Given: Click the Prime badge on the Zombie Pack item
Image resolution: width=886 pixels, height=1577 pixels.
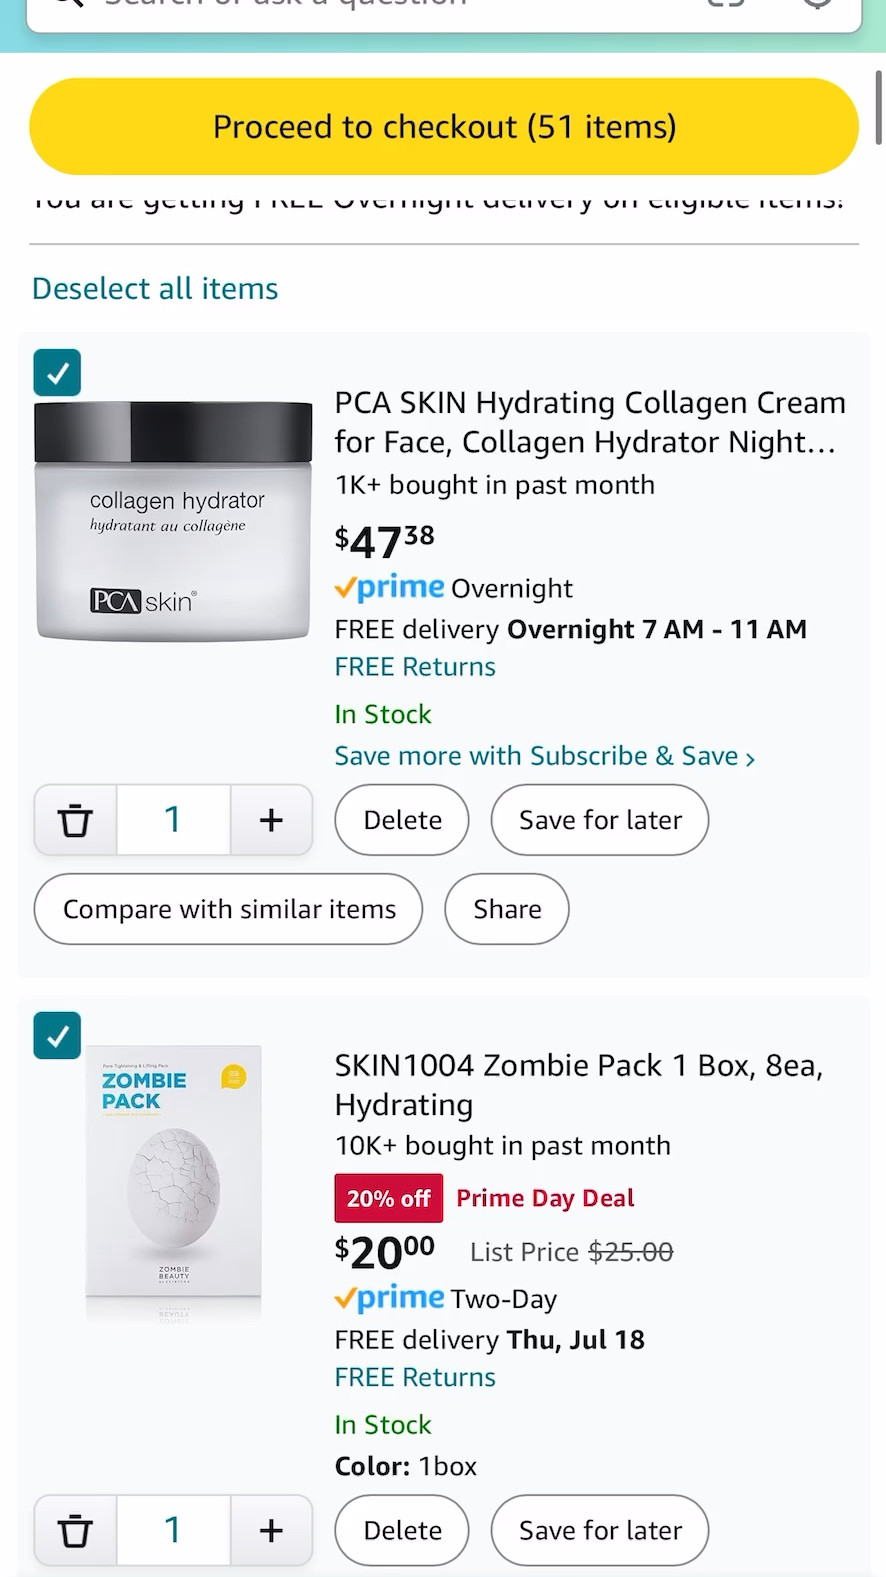Looking at the screenshot, I should (x=389, y=1298).
